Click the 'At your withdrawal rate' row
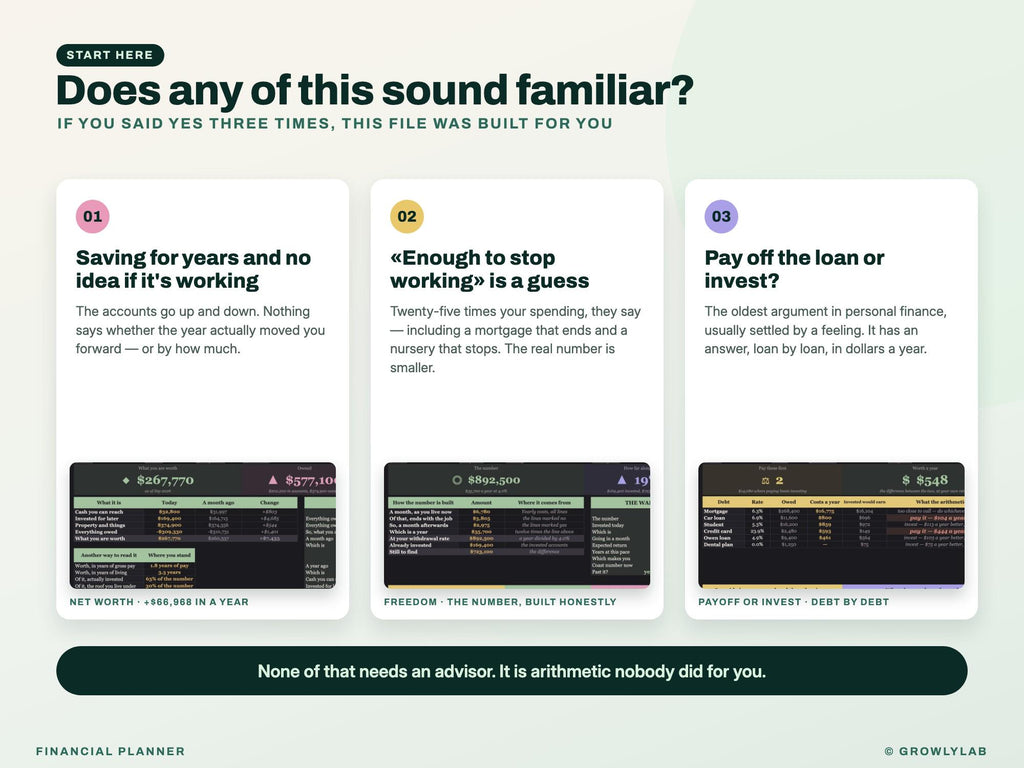 pyautogui.click(x=486, y=538)
